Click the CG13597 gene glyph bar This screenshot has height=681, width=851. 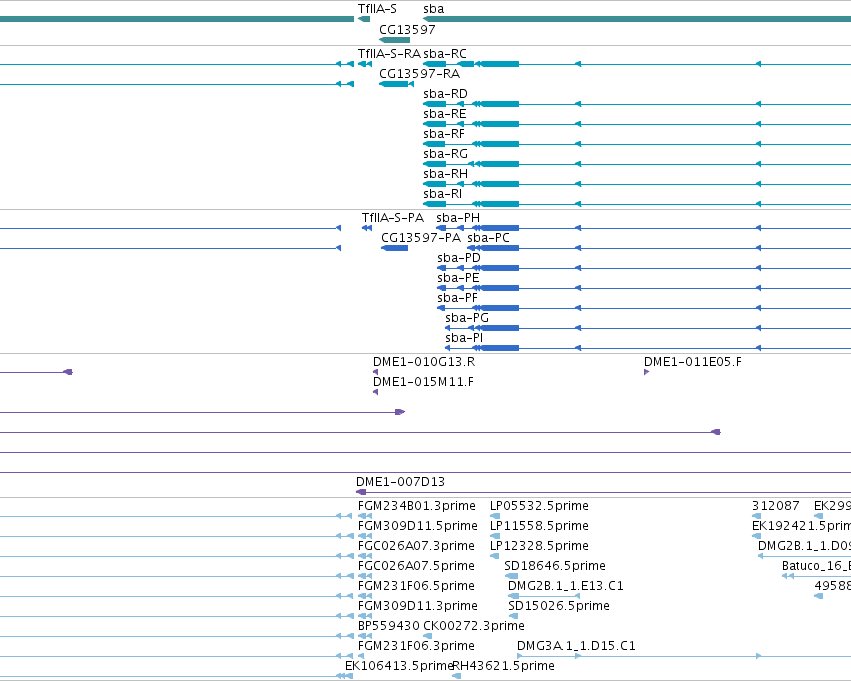pyautogui.click(x=395, y=40)
